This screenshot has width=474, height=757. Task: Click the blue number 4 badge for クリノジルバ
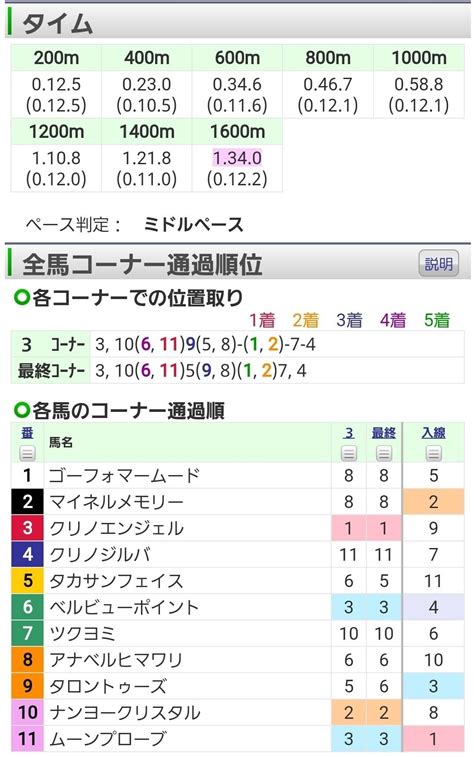pyautogui.click(x=28, y=554)
